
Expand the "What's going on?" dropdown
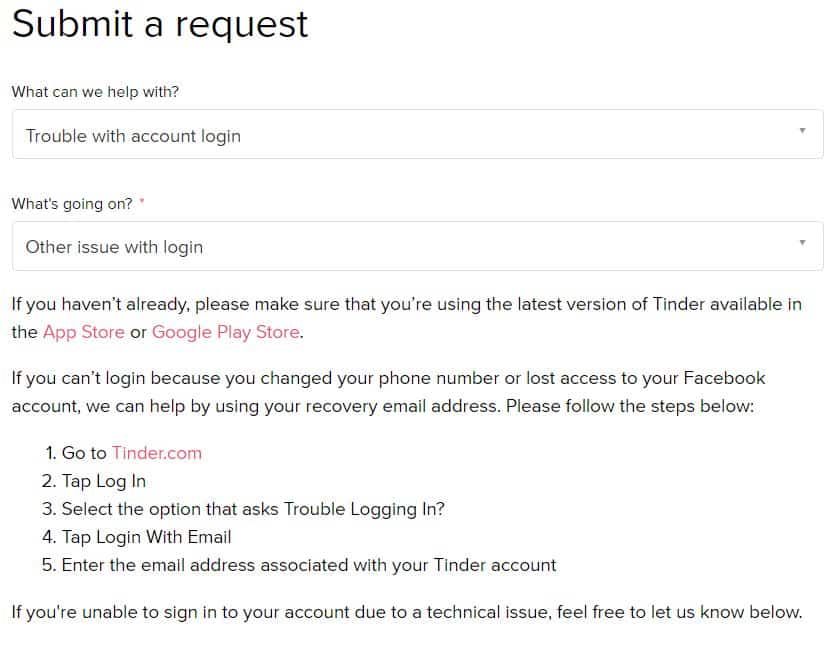416,246
